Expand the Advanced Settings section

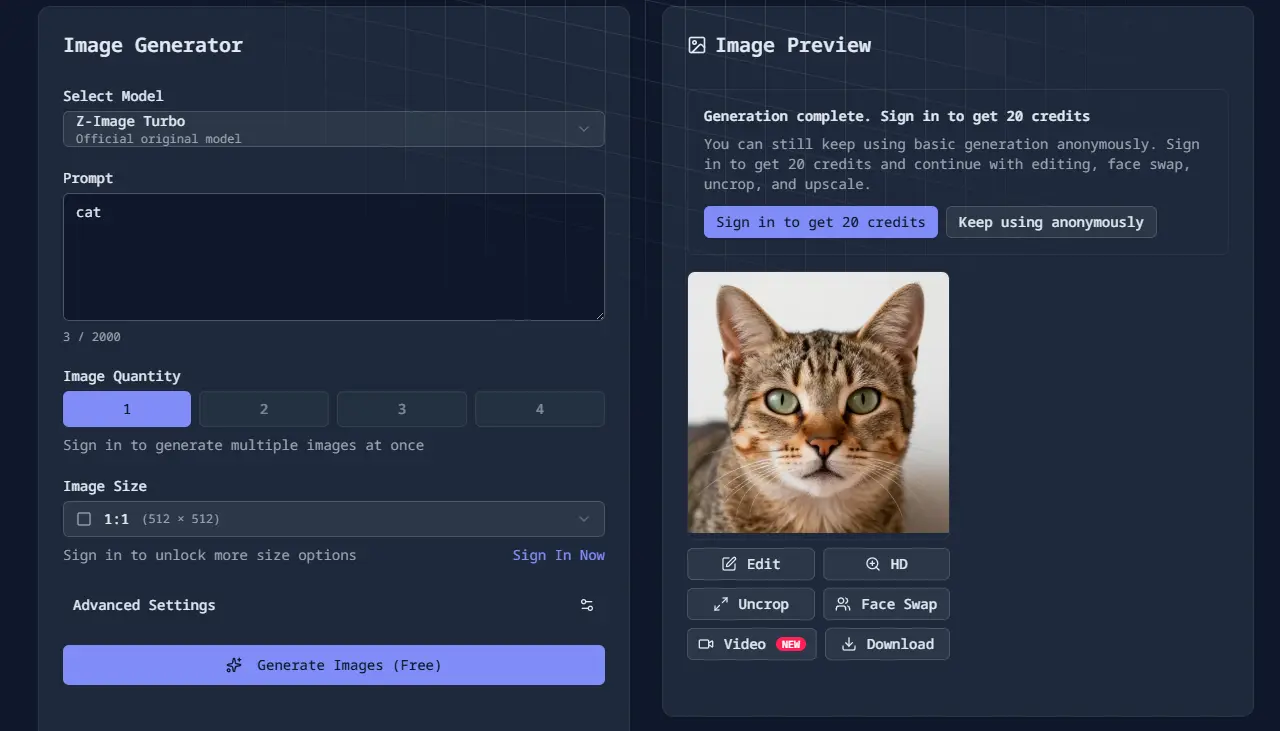pos(334,605)
